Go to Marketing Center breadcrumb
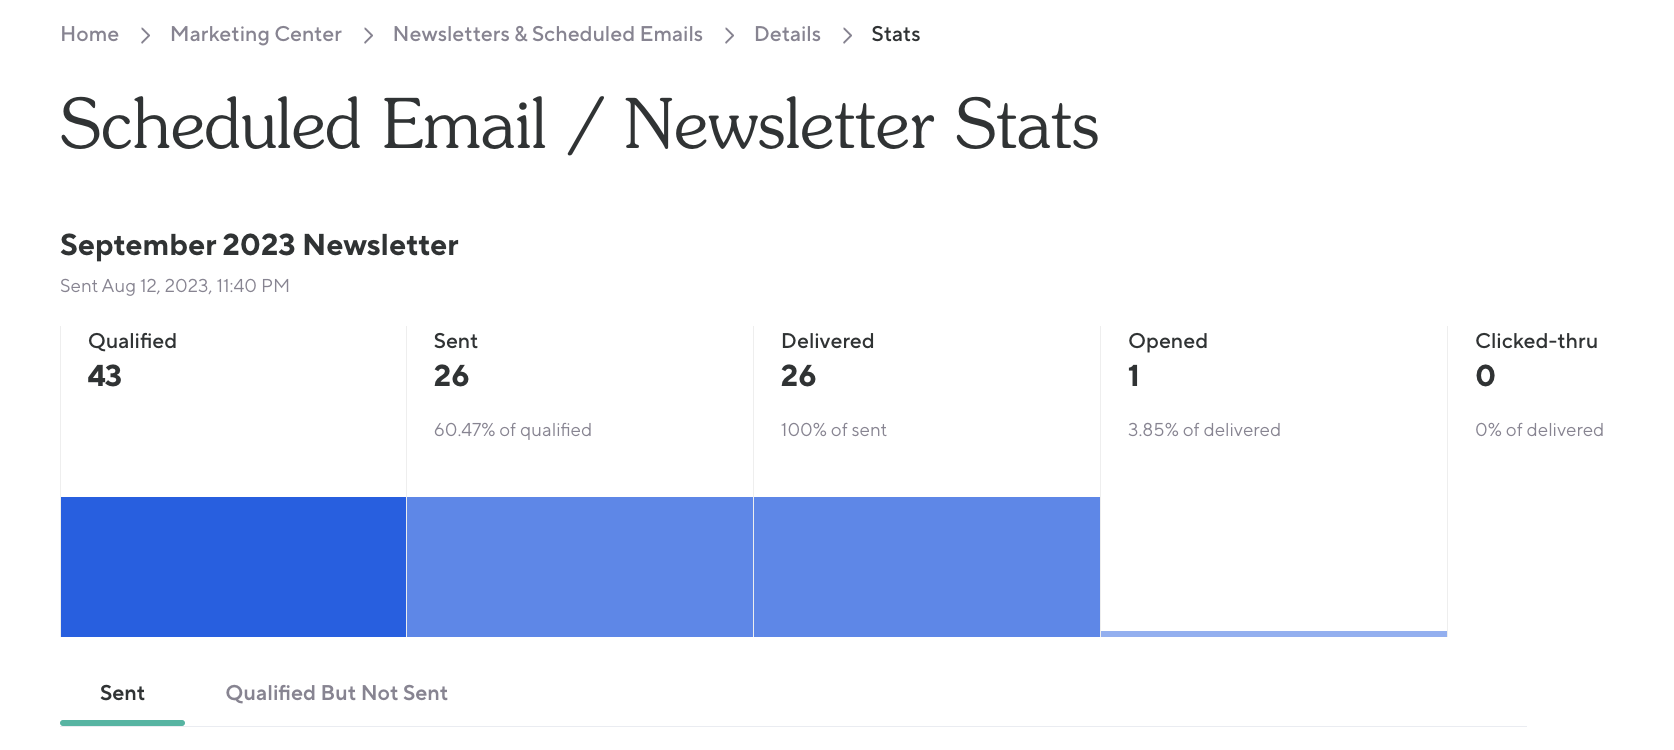 [x=256, y=34]
